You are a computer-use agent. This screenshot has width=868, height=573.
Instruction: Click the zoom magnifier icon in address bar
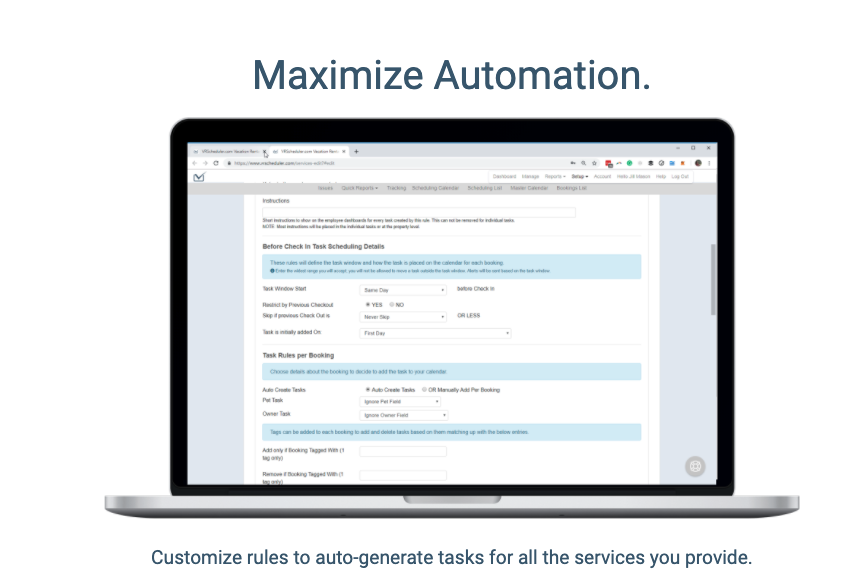tap(583, 163)
